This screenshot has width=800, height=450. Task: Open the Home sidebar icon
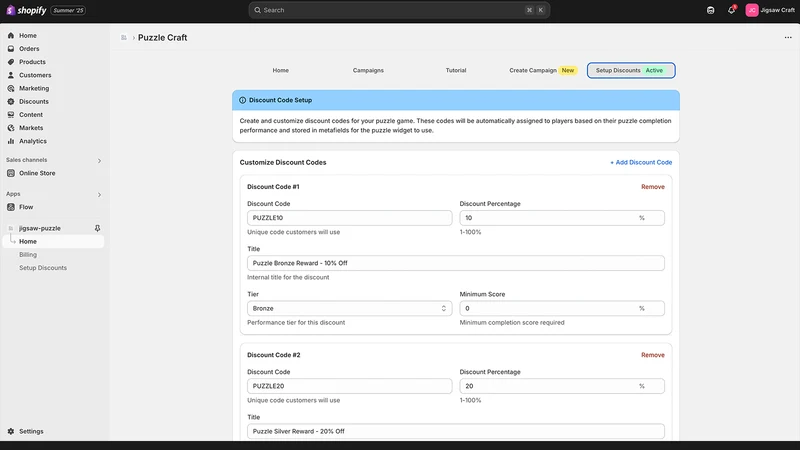click(11, 36)
